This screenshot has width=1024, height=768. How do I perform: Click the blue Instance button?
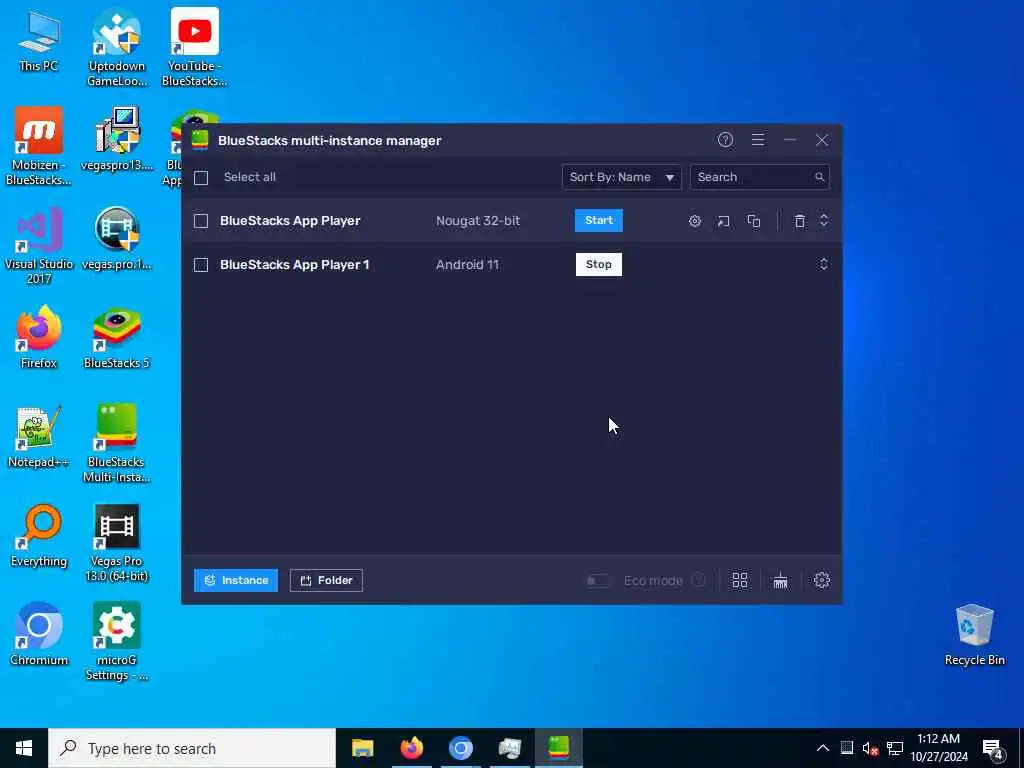tap(236, 580)
